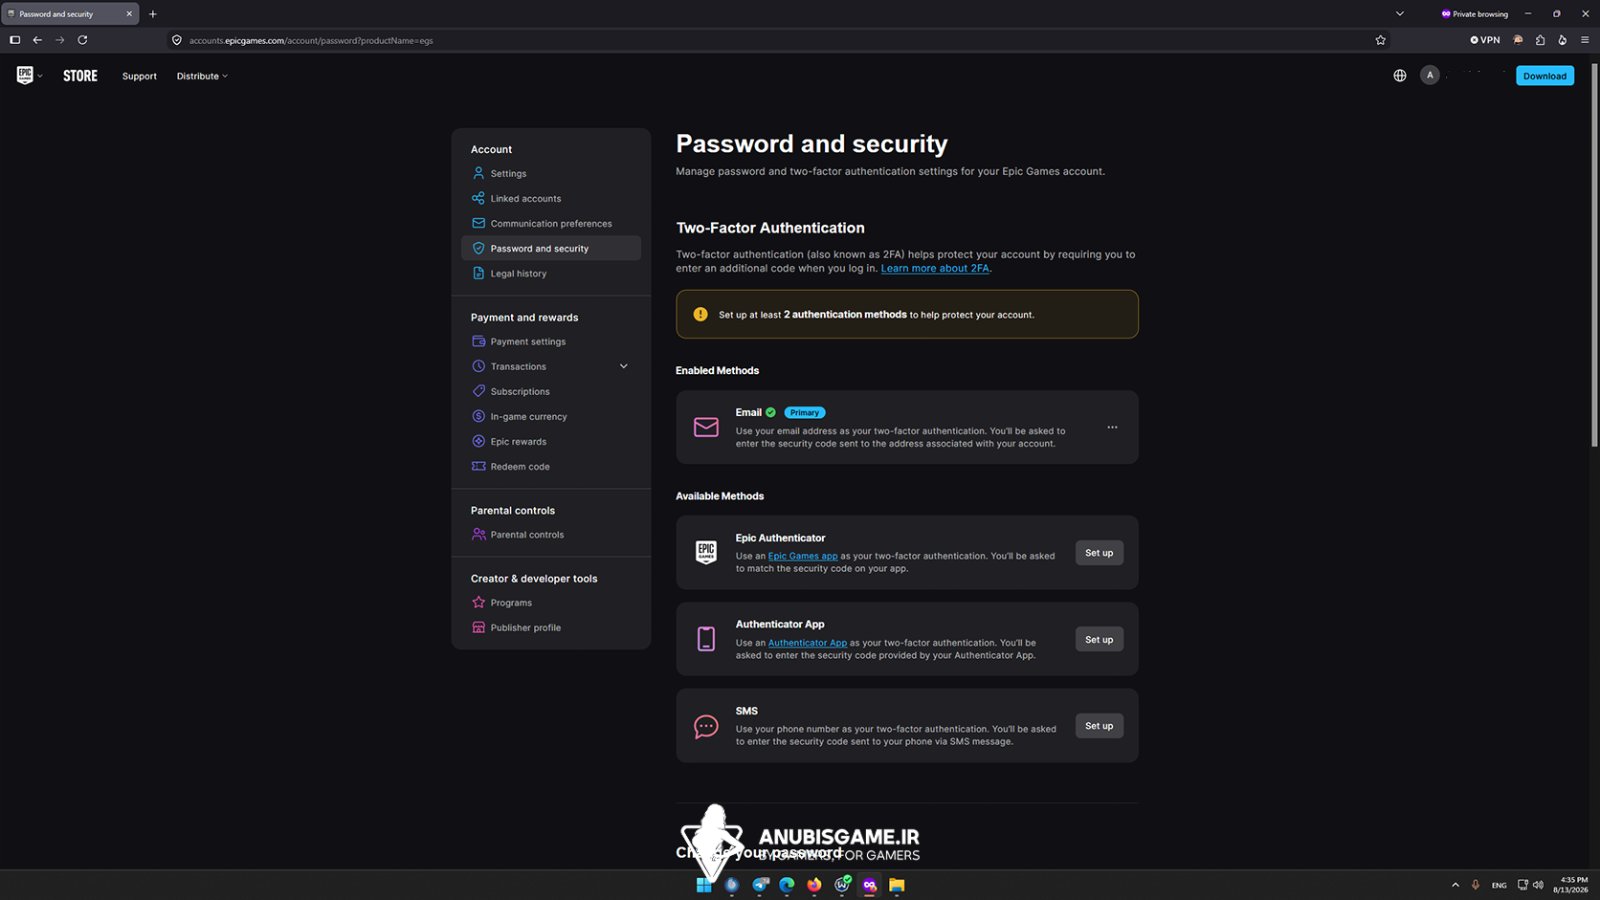Click the blue Download button

(1545, 76)
